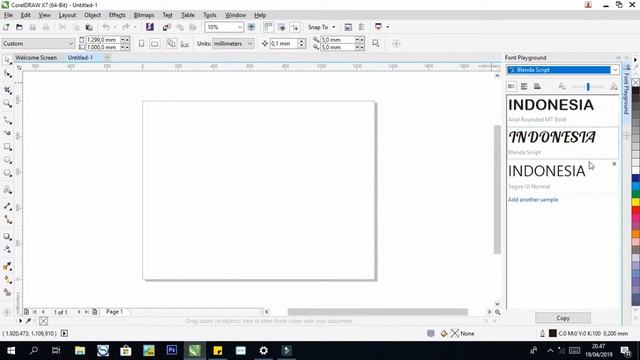The width and height of the screenshot is (640, 360).
Task: Select the Arial Rounded INDONESIA sample
Action: [562, 111]
